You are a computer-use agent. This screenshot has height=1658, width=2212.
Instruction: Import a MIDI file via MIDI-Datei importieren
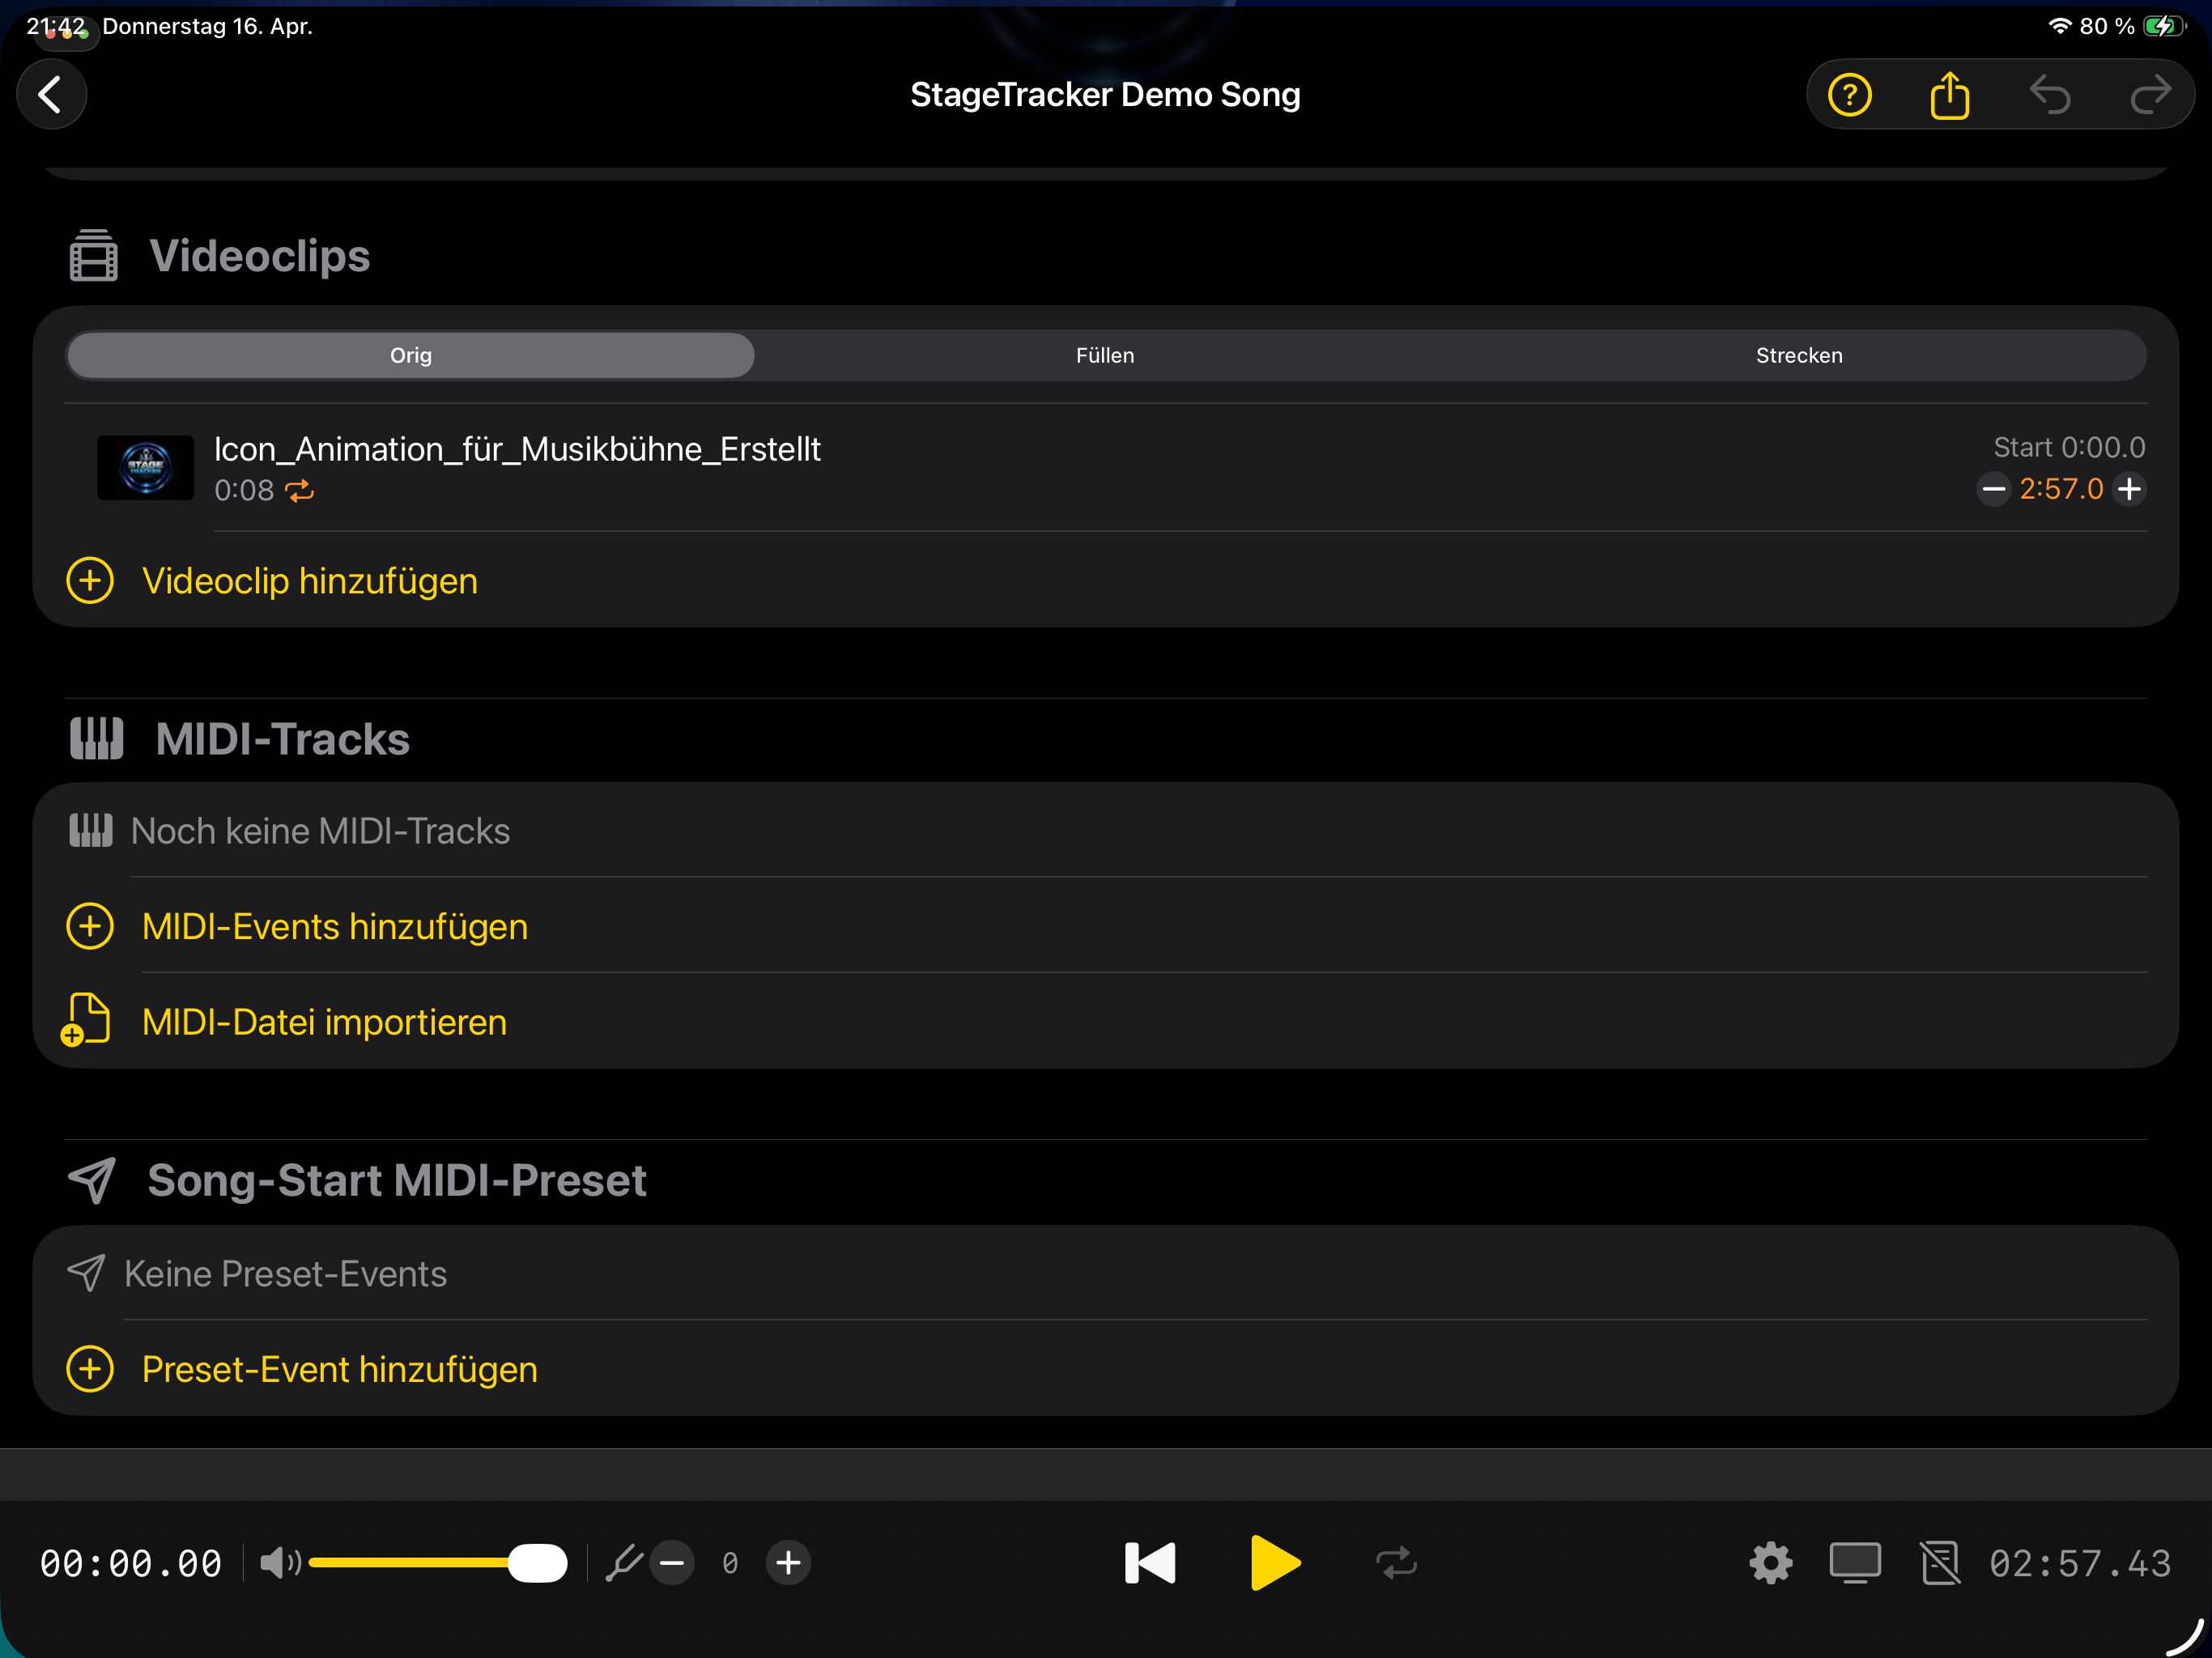pos(324,1022)
